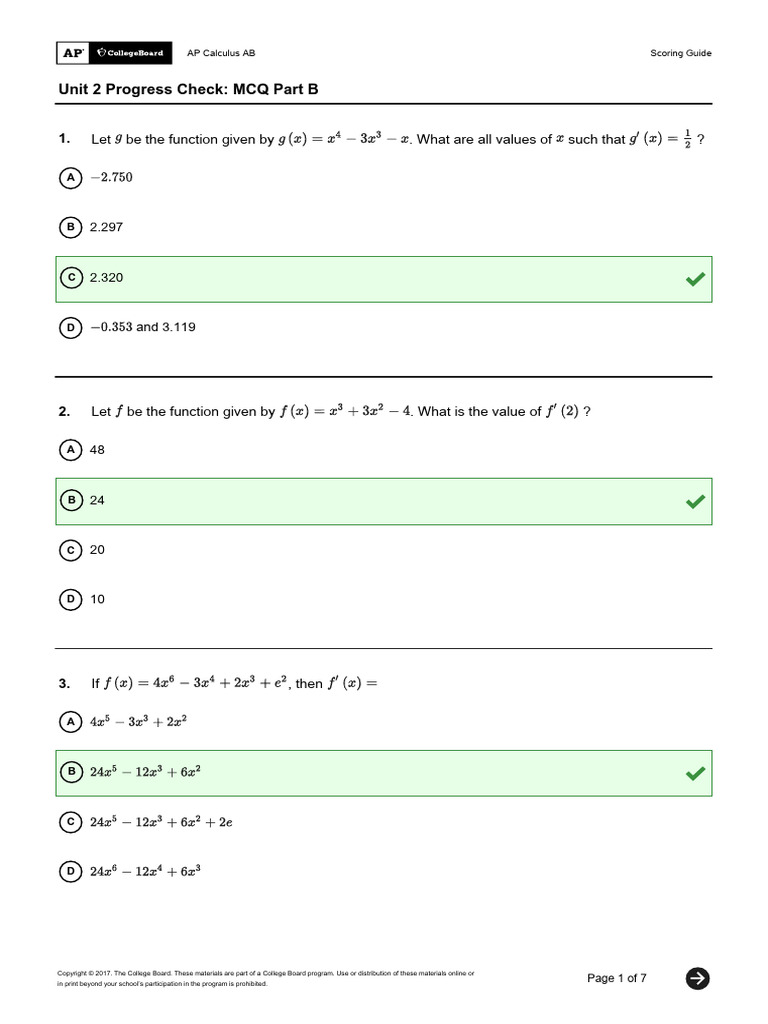Click the AP Calculus AB header label
The width and height of the screenshot is (768, 1024).
click(x=221, y=53)
